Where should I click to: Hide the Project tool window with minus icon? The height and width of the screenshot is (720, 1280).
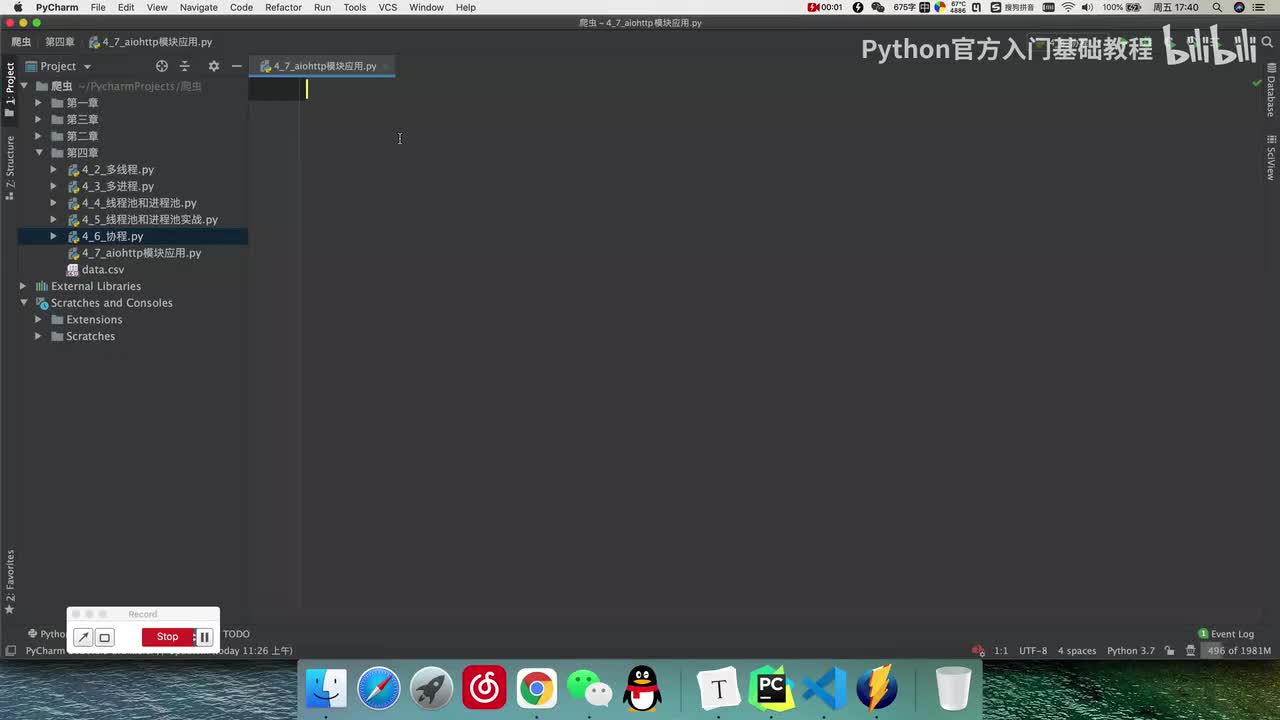(237, 66)
